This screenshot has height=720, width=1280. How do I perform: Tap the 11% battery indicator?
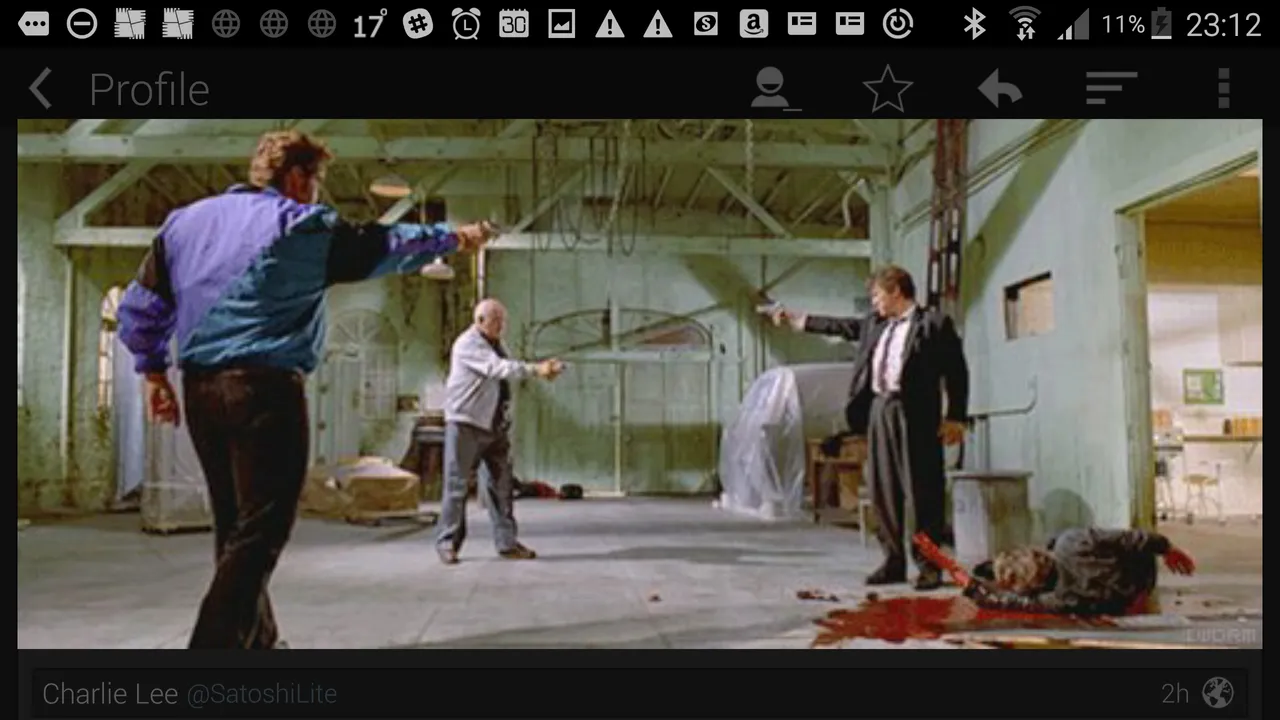click(x=1137, y=24)
